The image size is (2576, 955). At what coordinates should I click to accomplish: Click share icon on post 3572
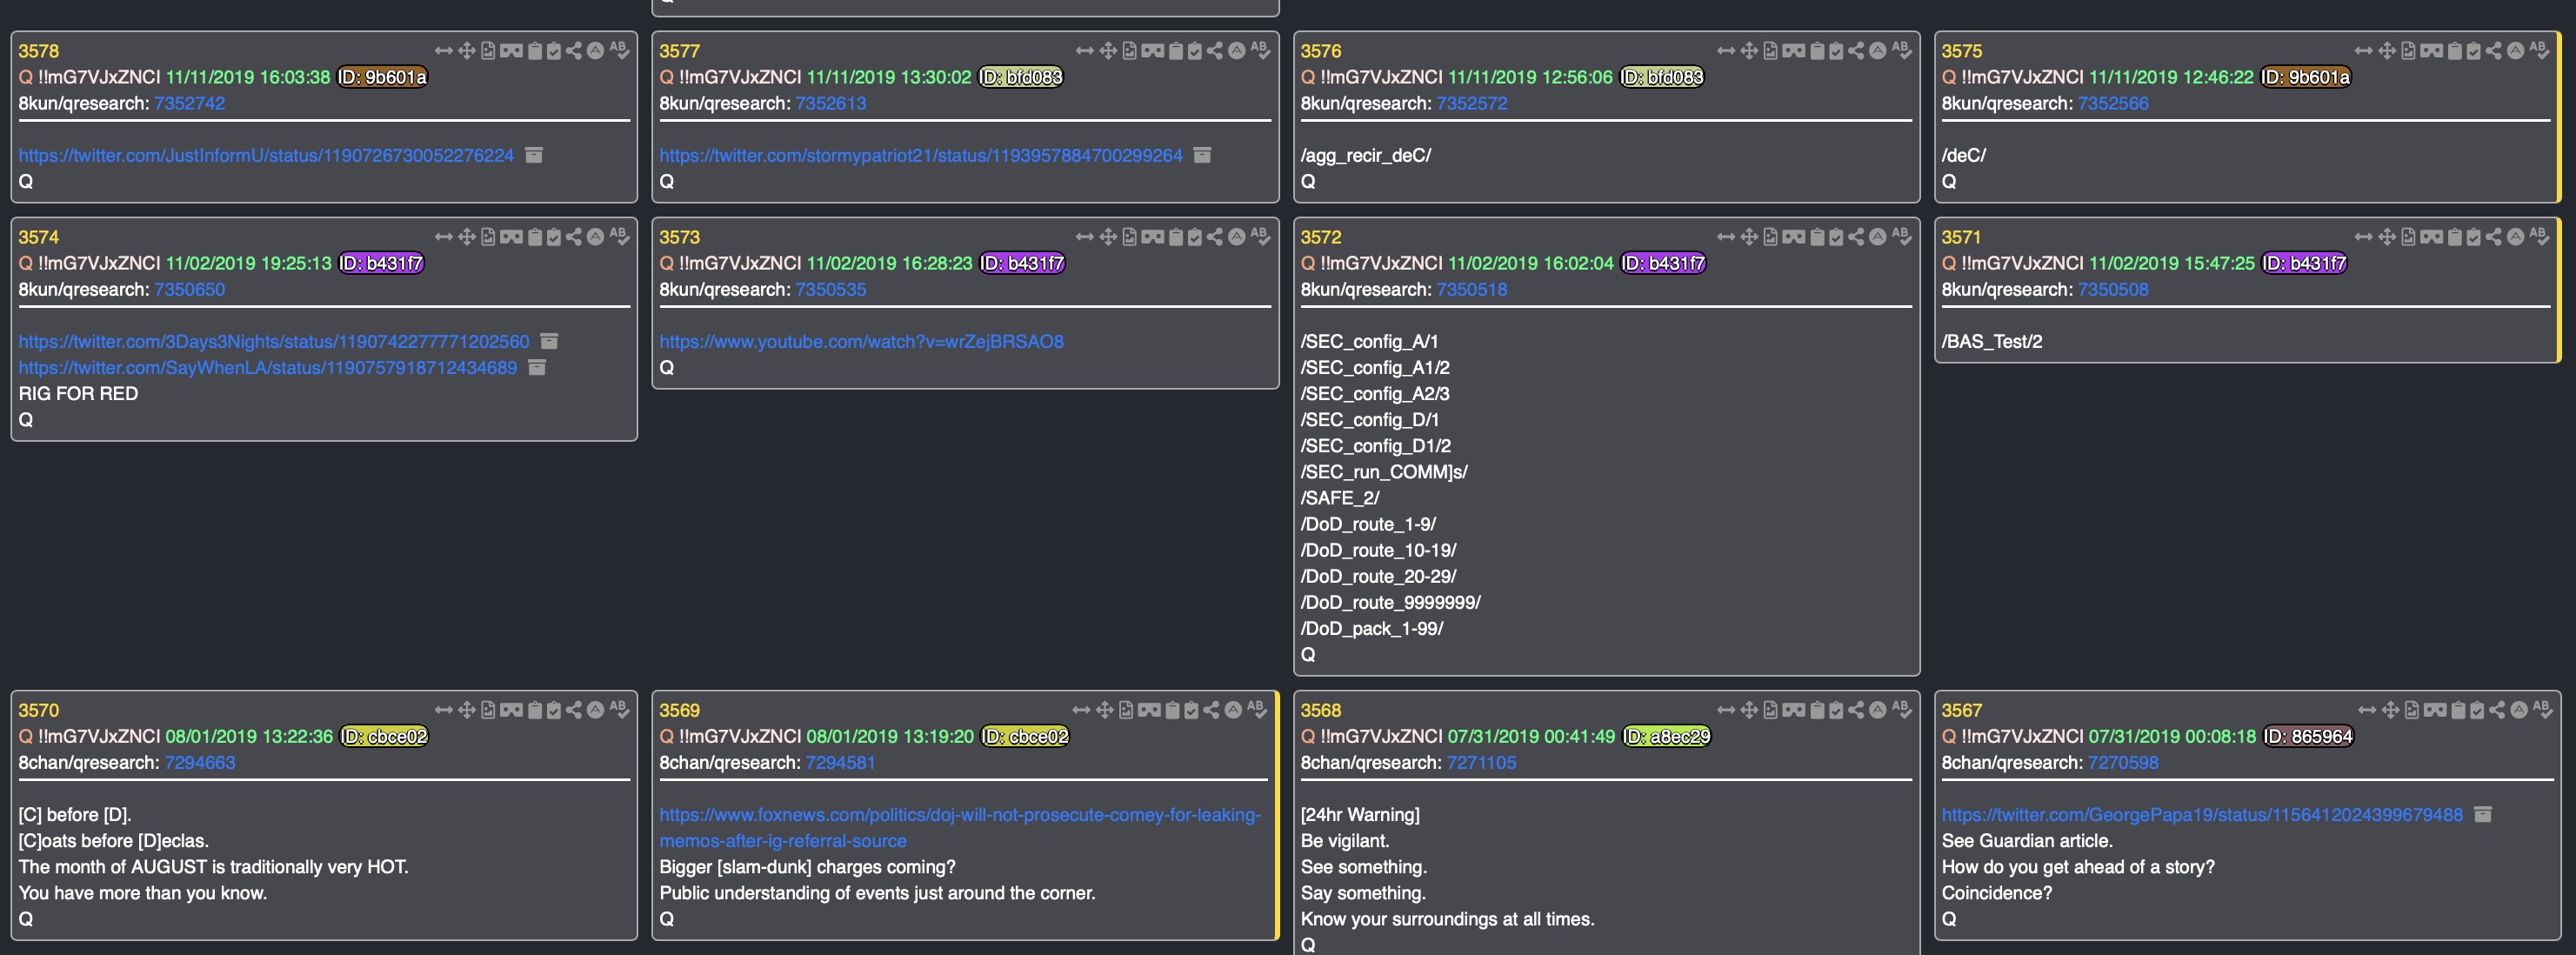[x=1856, y=237]
